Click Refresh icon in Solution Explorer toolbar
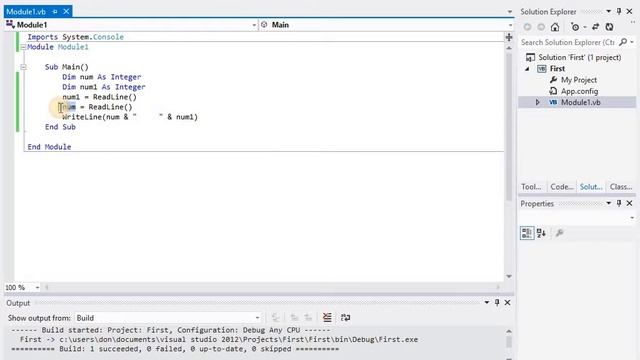Screen dimensions: 640x360 click(x=609, y=27)
